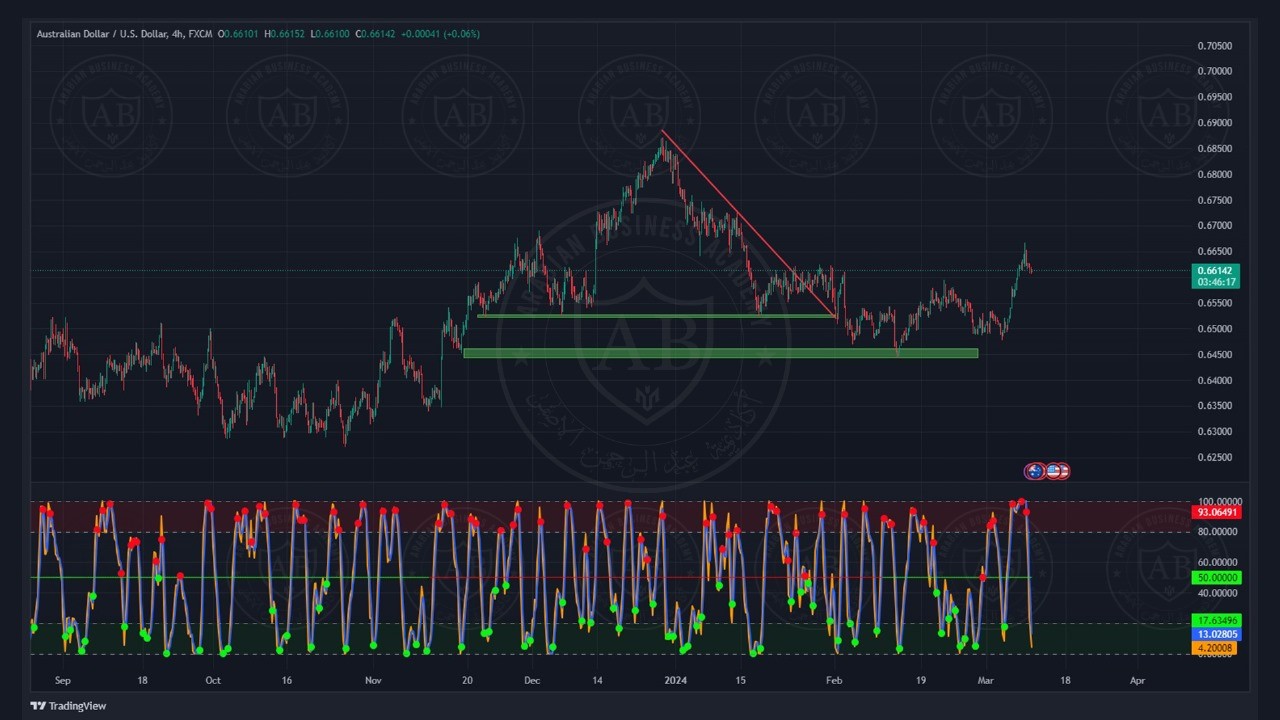
Task: Click the 0.70500 level on price axis
Action: click(1214, 46)
